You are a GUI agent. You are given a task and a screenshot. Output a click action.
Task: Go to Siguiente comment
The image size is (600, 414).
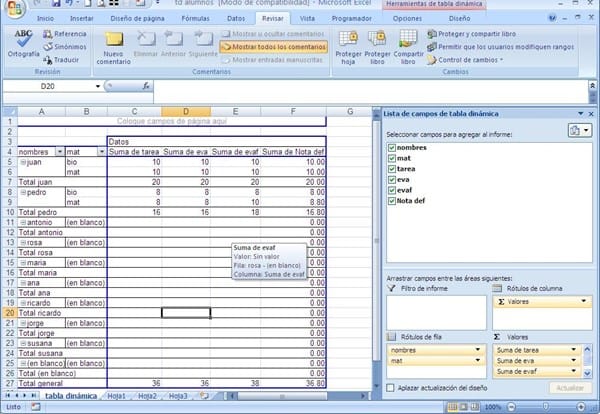pos(203,44)
